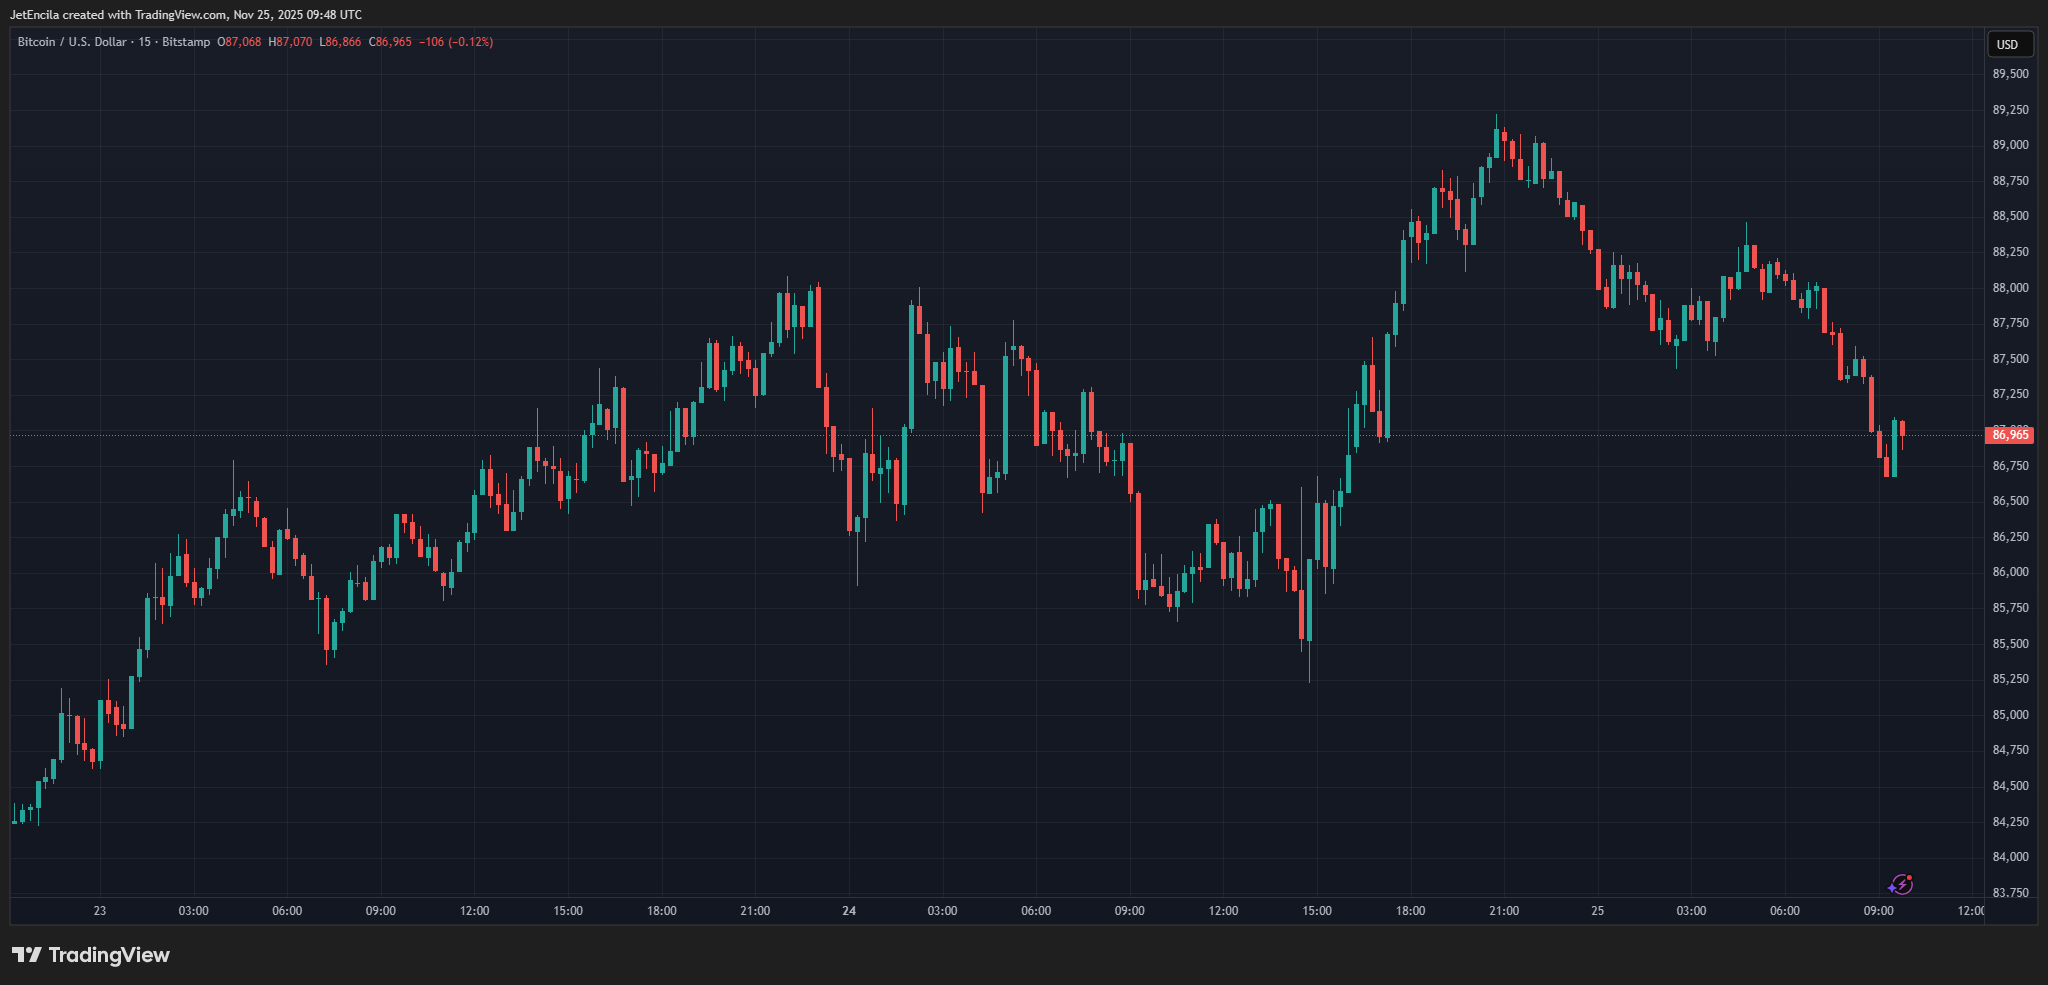Click the TradingView logo icon
The image size is (2048, 985).
[x=27, y=955]
